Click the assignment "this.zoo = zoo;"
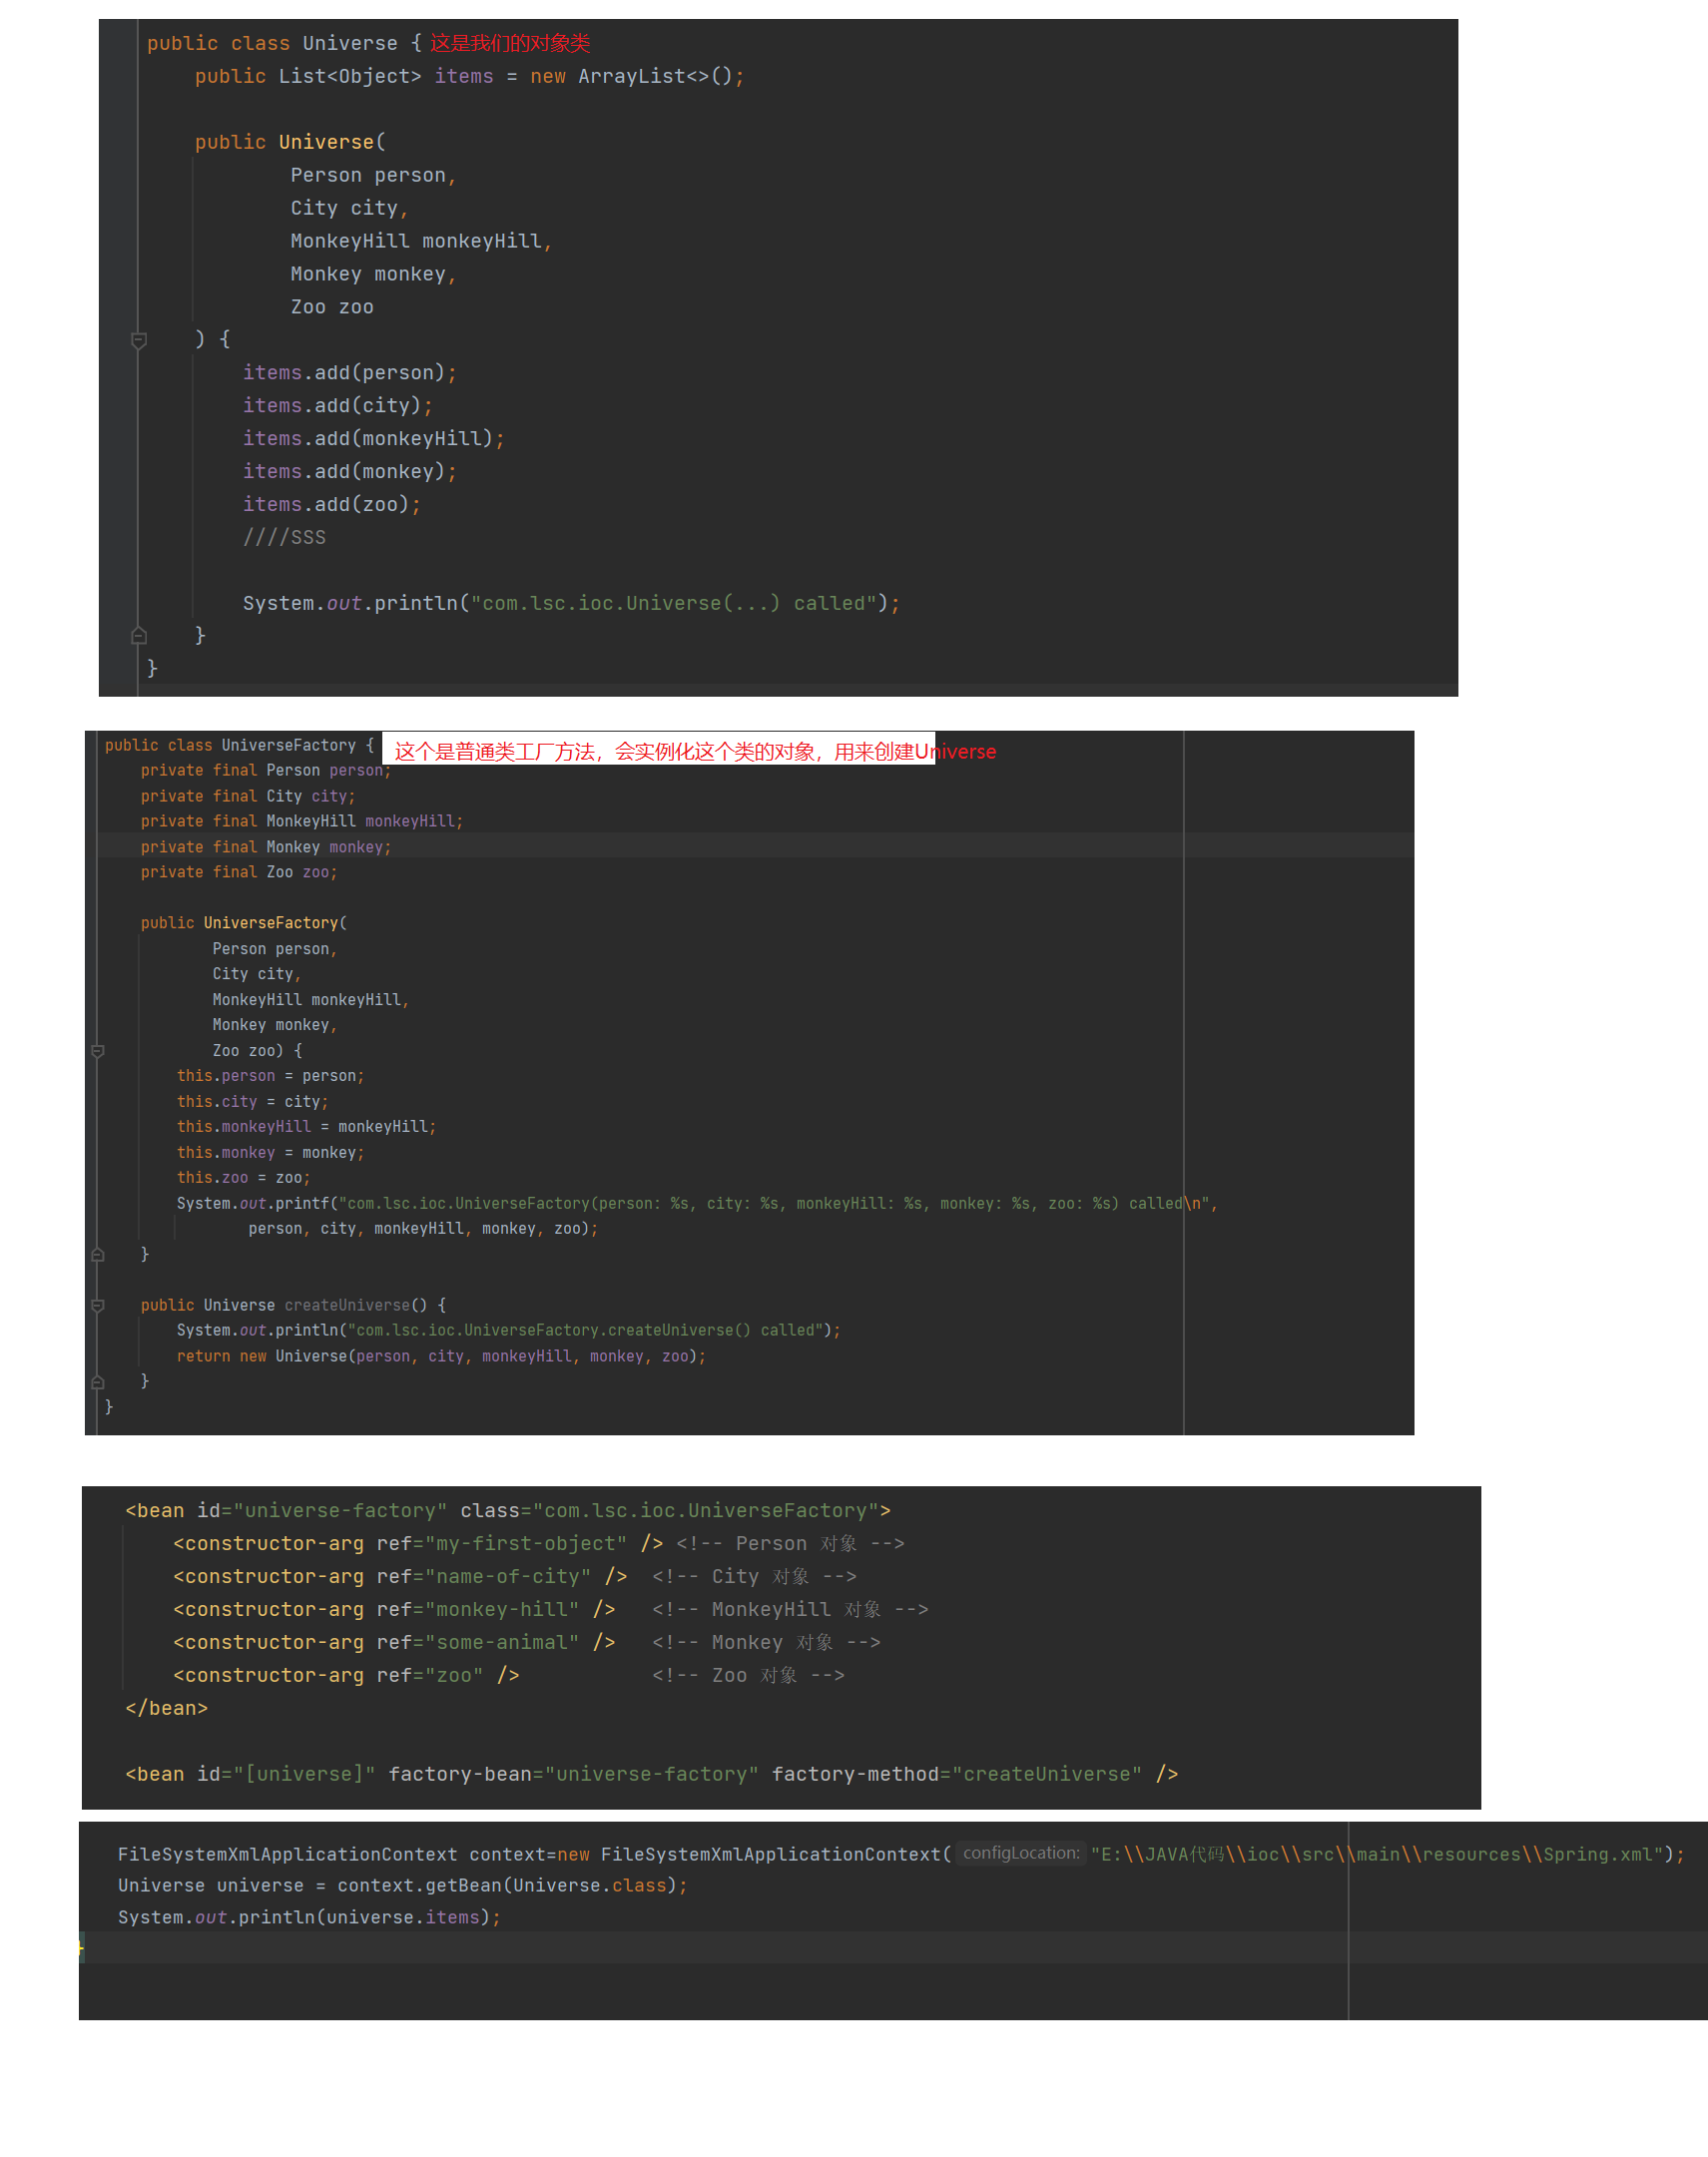 tap(244, 1178)
